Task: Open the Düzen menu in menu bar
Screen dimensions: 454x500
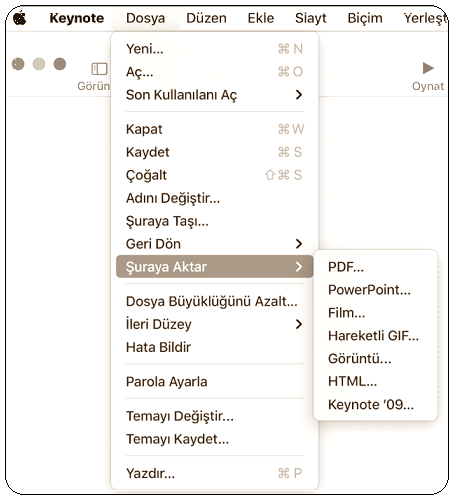Action: [206, 18]
